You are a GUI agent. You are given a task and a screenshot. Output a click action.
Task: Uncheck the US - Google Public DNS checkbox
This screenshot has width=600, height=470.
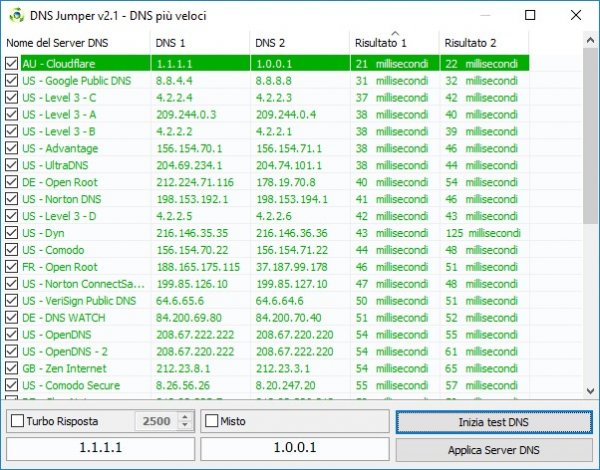[x=11, y=80]
